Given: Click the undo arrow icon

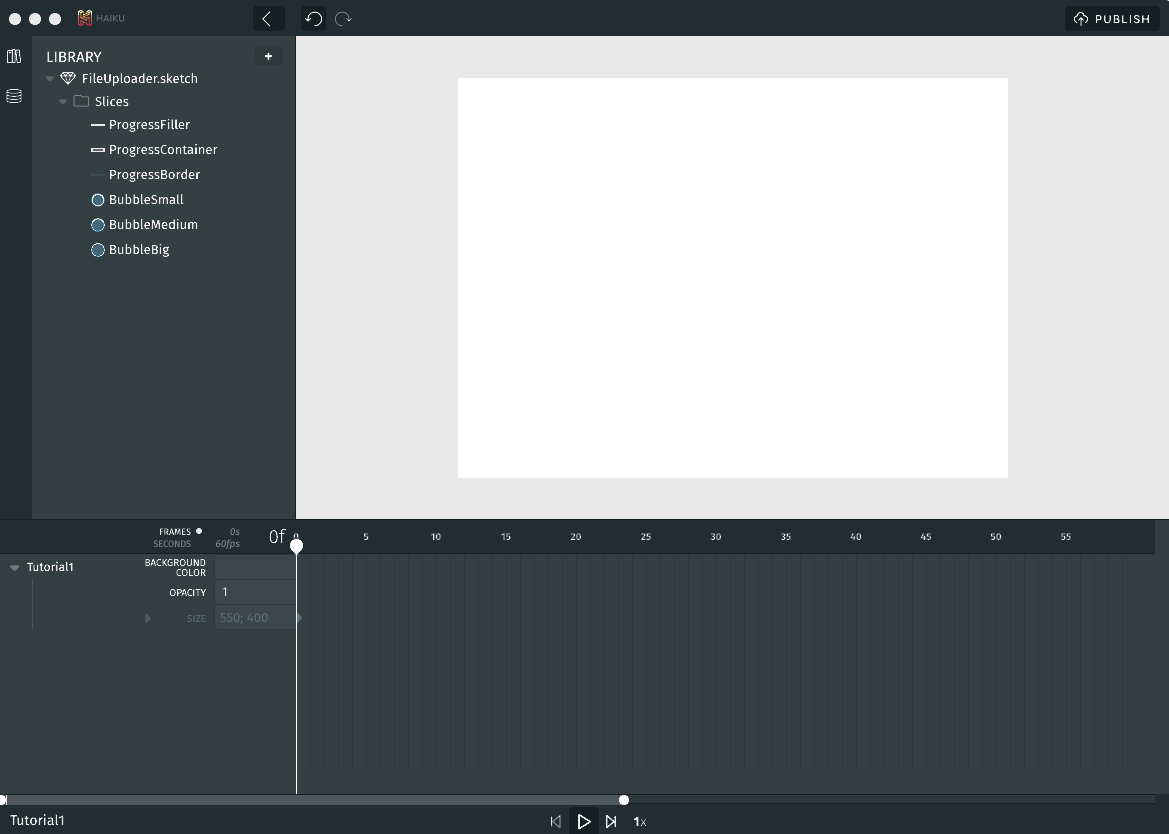Looking at the screenshot, I should tap(313, 19).
